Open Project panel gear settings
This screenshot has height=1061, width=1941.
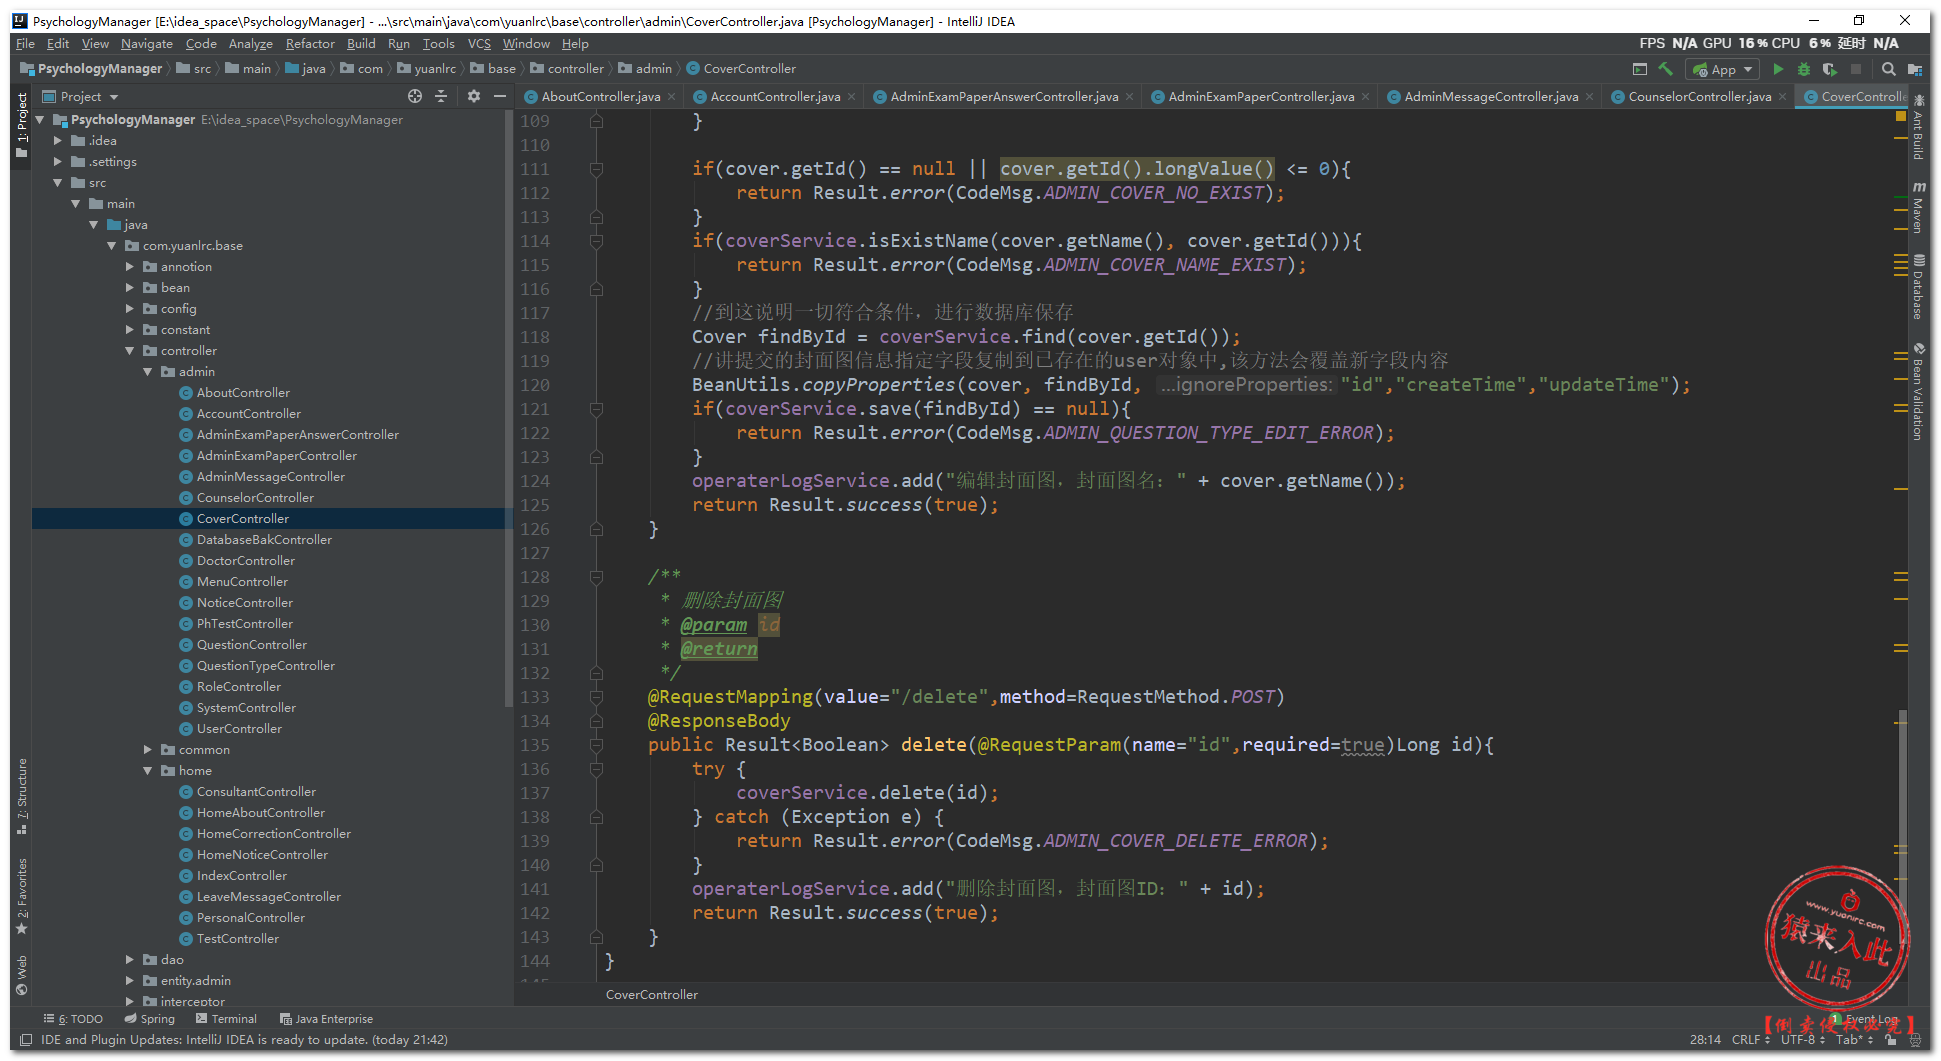[x=474, y=96]
